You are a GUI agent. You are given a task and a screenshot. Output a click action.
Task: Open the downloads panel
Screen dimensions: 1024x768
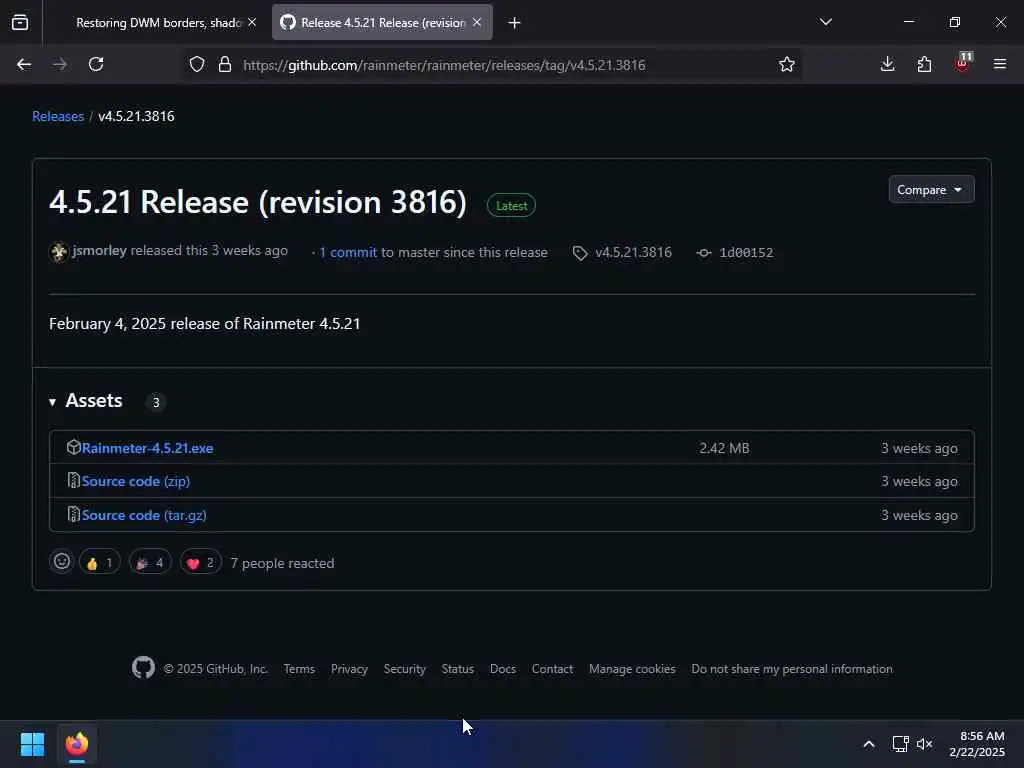[888, 64]
